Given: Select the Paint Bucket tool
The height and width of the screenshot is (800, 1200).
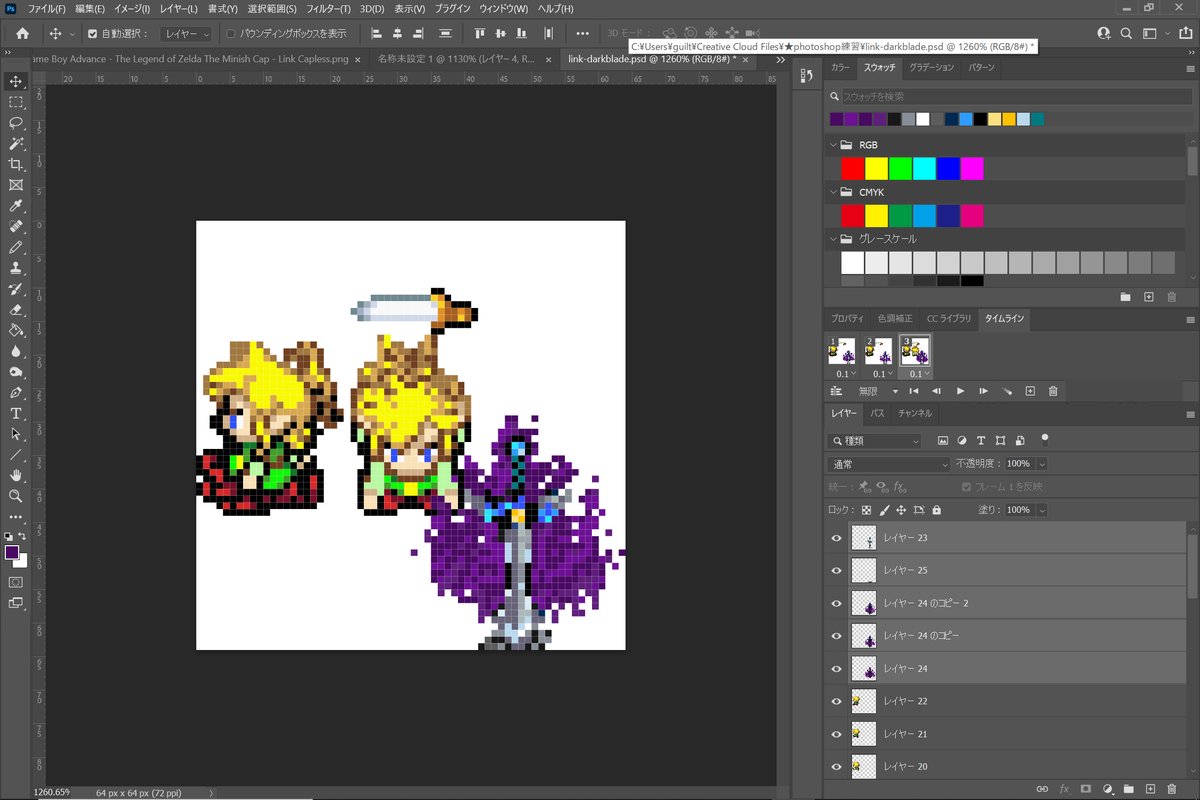Looking at the screenshot, I should point(16,330).
